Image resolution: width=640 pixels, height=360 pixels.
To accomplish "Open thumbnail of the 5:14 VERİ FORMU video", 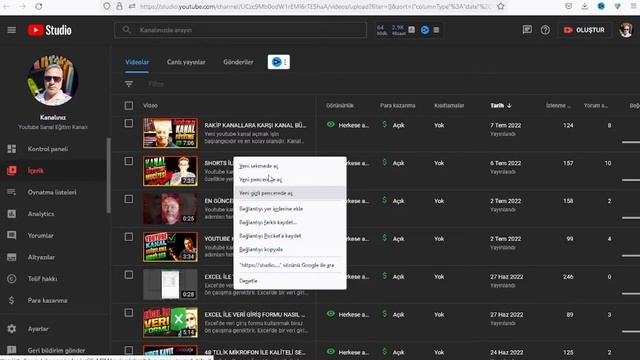I will (x=171, y=322).
